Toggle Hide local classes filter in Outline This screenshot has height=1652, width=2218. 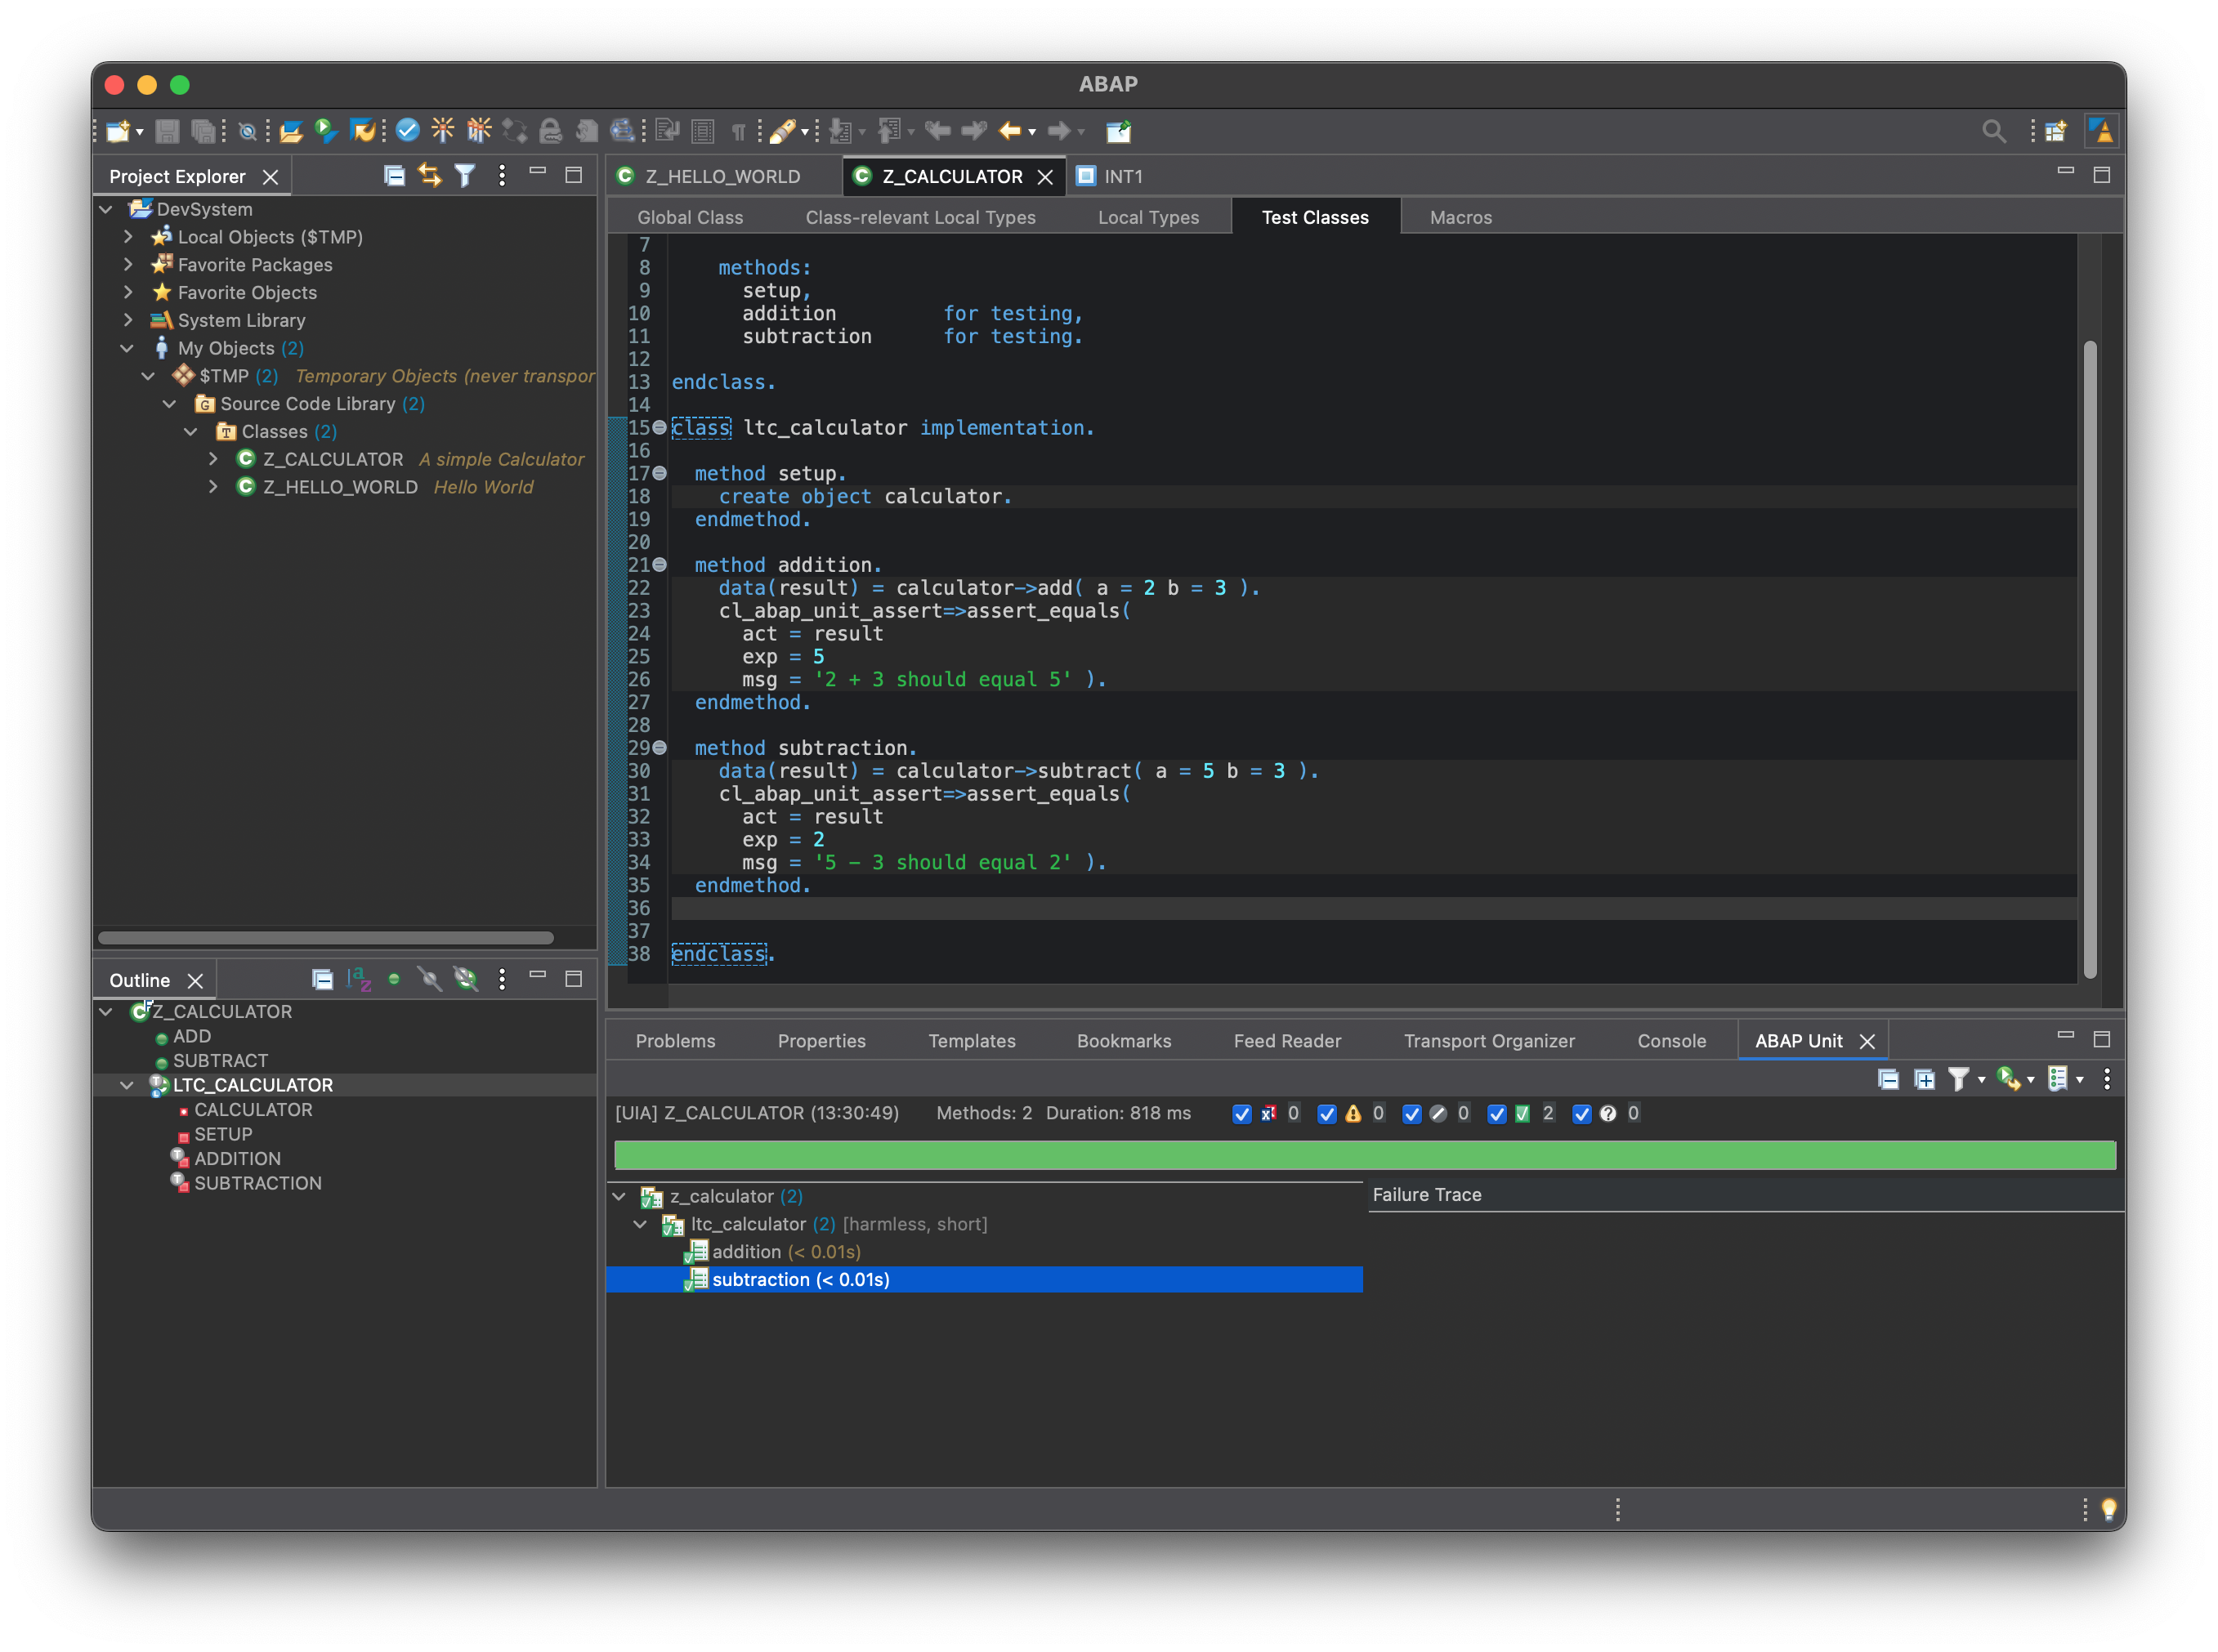pos(466,980)
